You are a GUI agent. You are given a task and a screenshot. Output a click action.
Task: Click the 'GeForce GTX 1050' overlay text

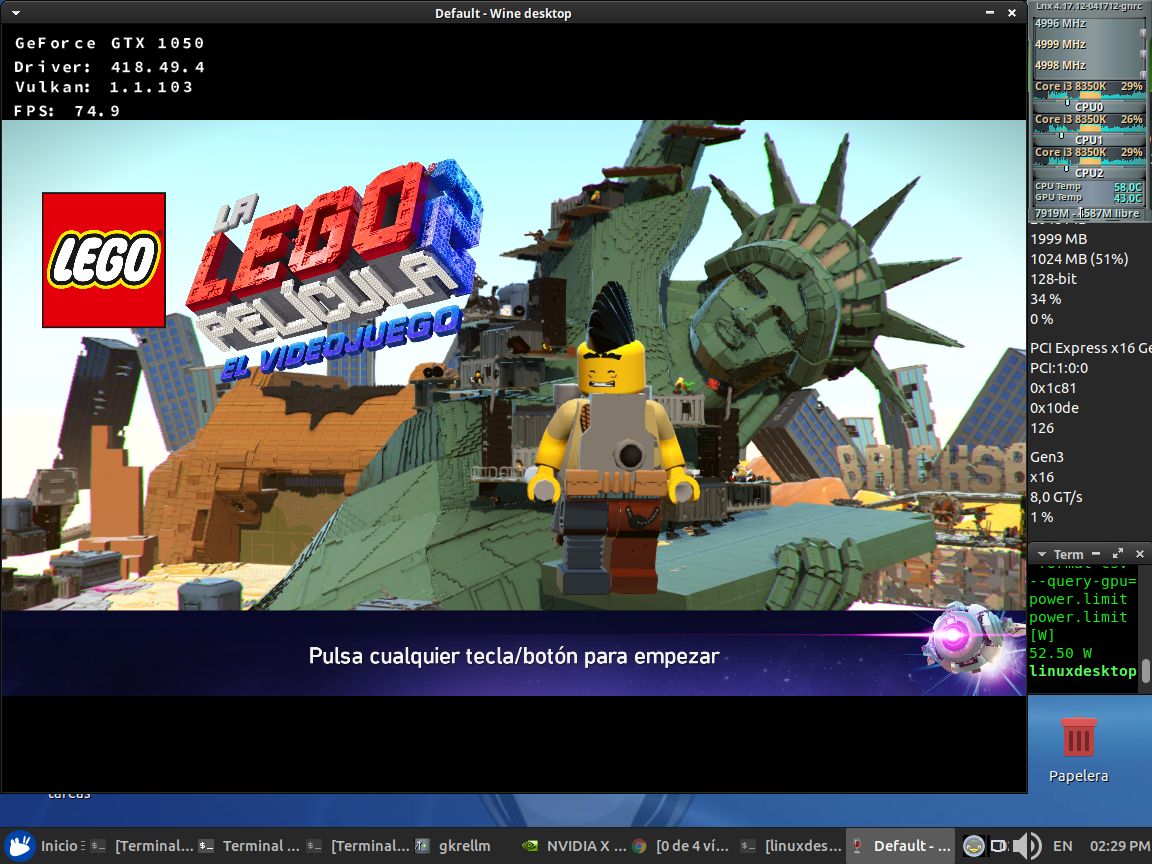click(x=109, y=43)
